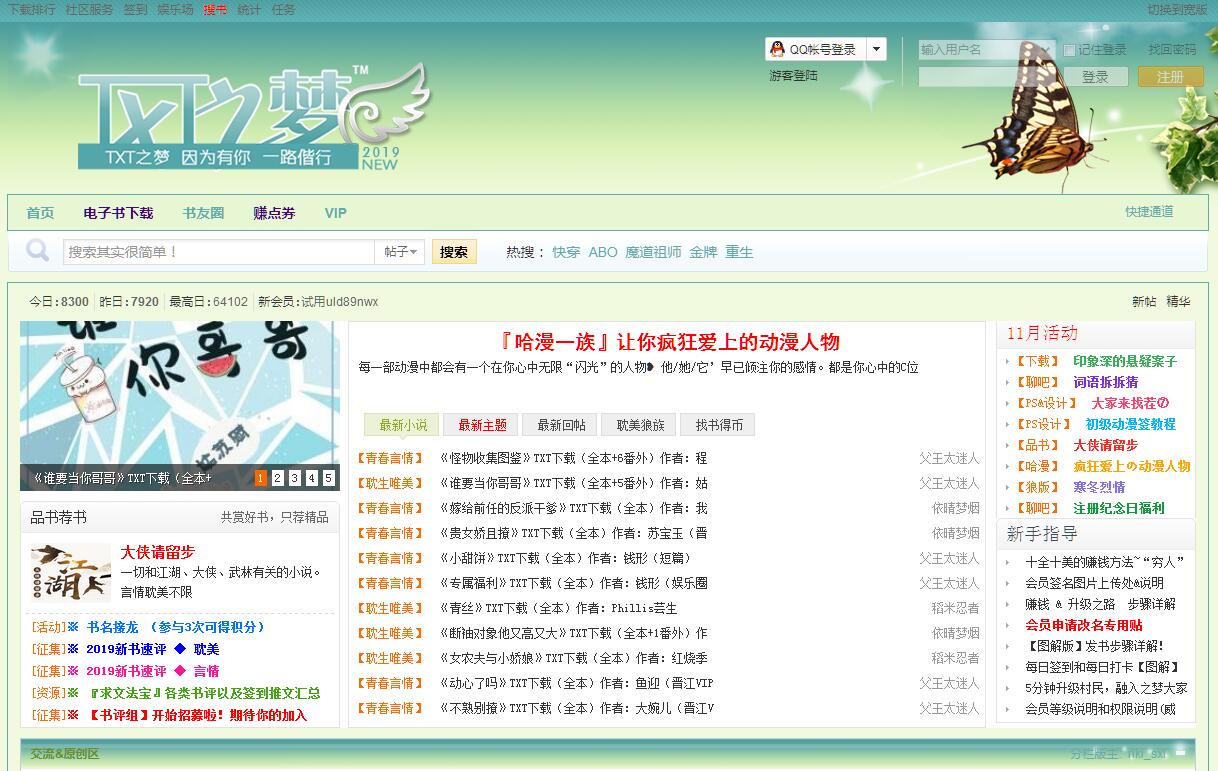Open the 快捷通道 link in the navigation bar
Viewport: 1218px width, 771px height.
[x=1148, y=212]
